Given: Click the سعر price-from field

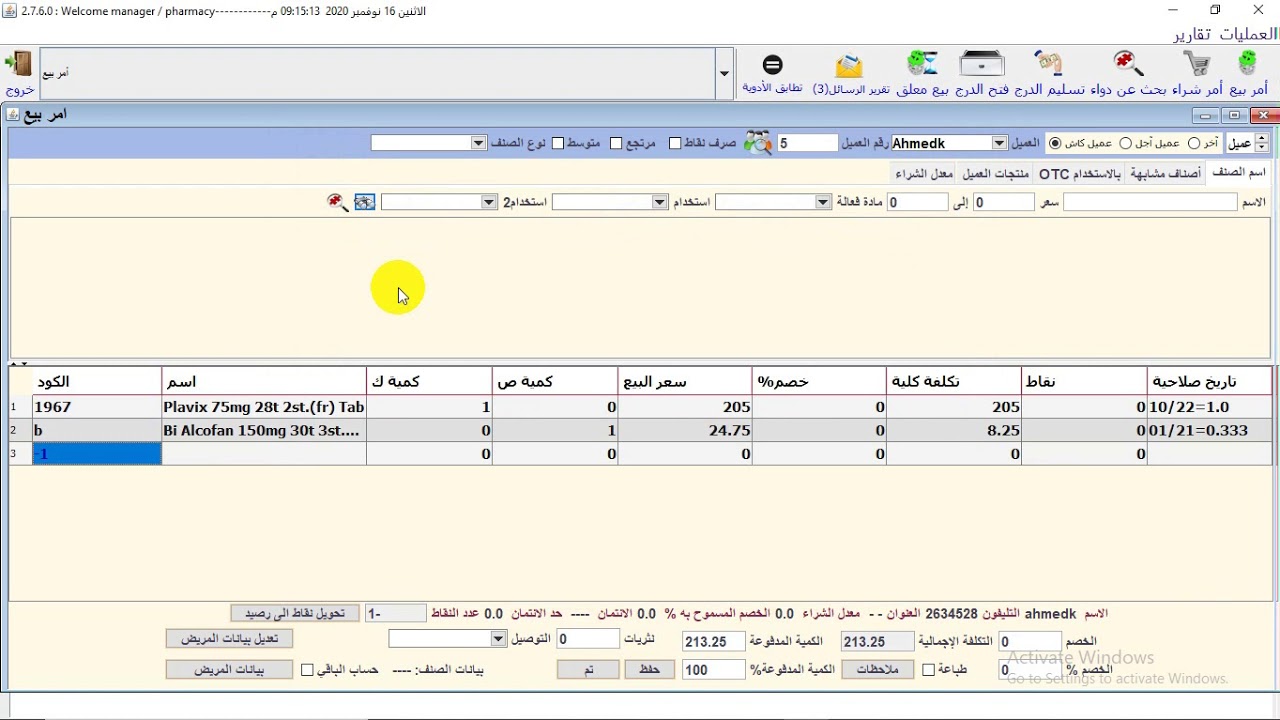Looking at the screenshot, I should (x=1003, y=202).
